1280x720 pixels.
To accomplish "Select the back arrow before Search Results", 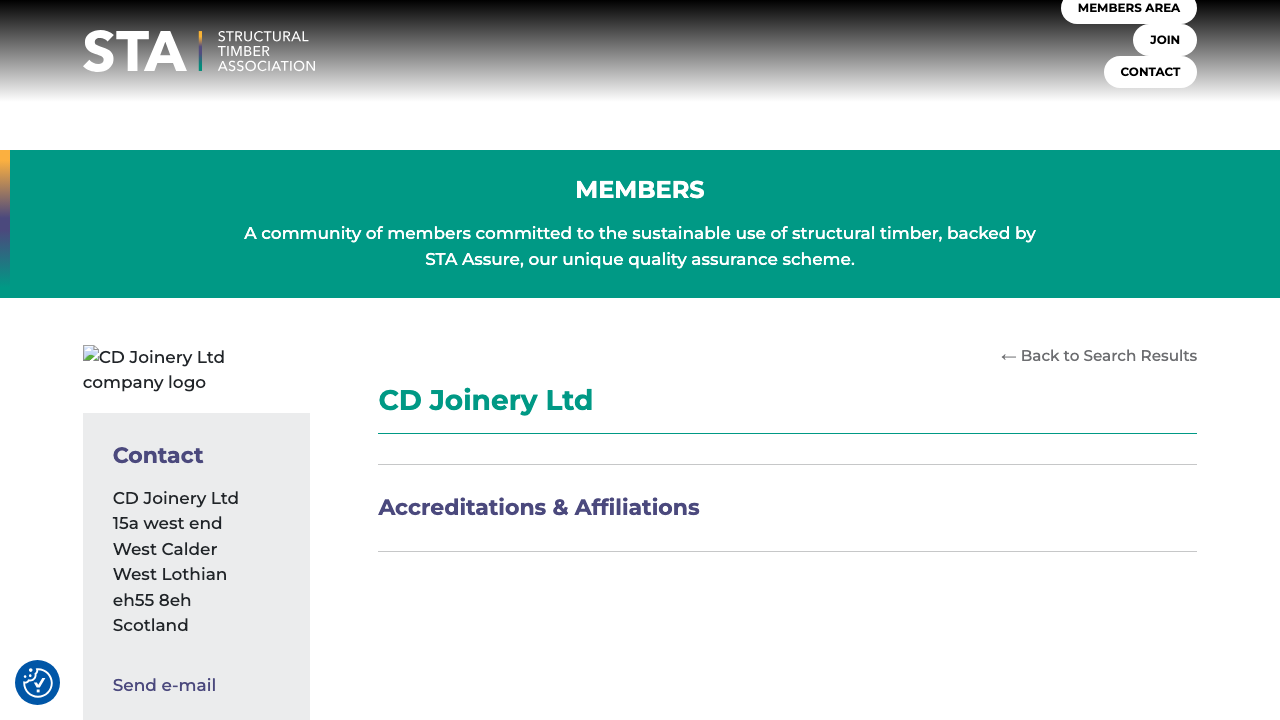I will click(1007, 355).
